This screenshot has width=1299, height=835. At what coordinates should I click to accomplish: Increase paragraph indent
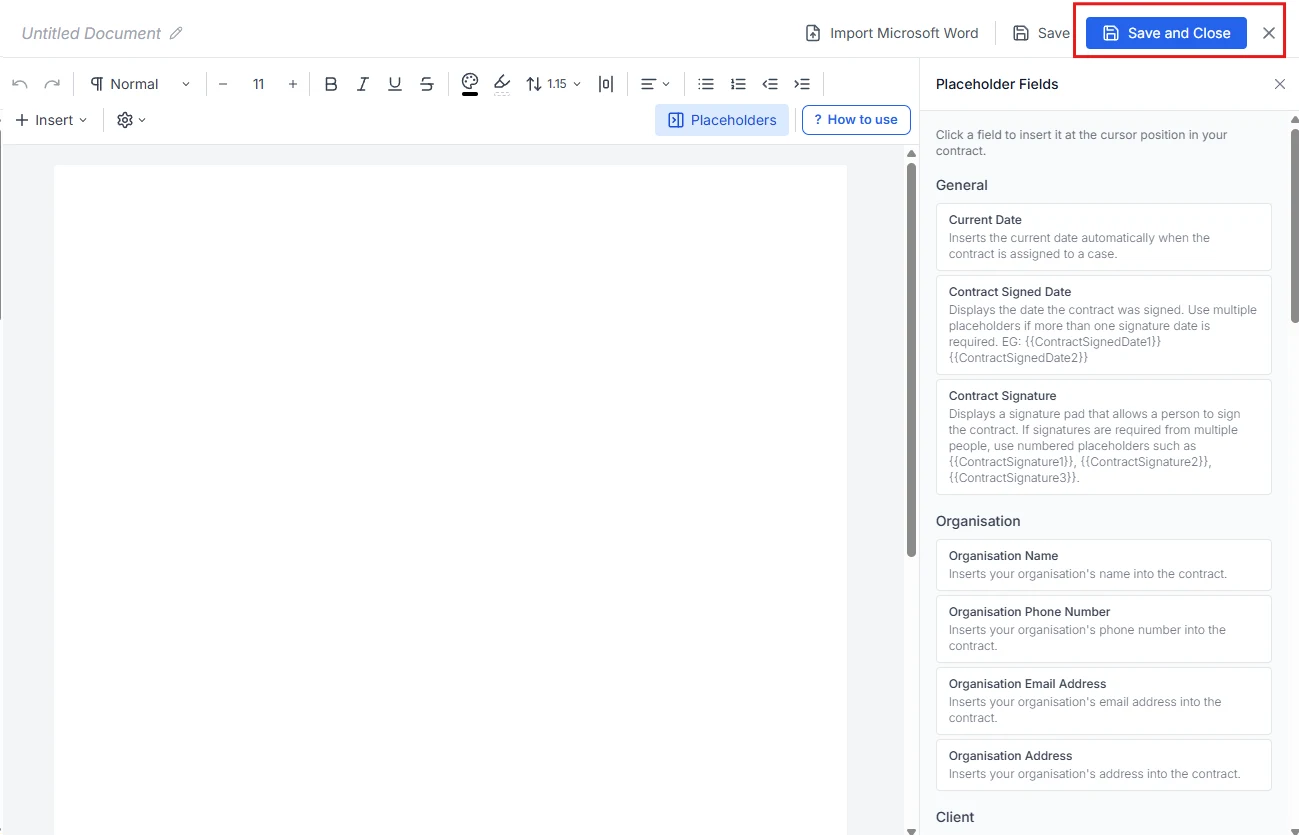802,84
